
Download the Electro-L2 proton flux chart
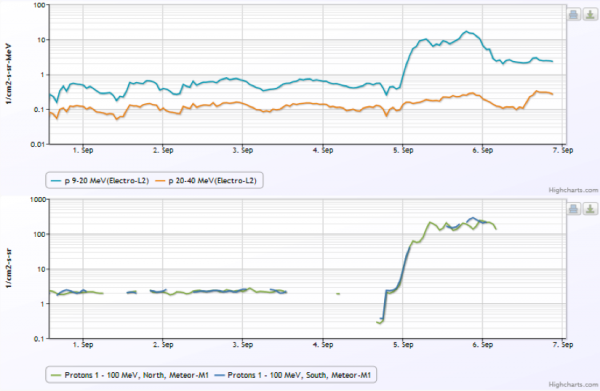pyautogui.click(x=590, y=15)
